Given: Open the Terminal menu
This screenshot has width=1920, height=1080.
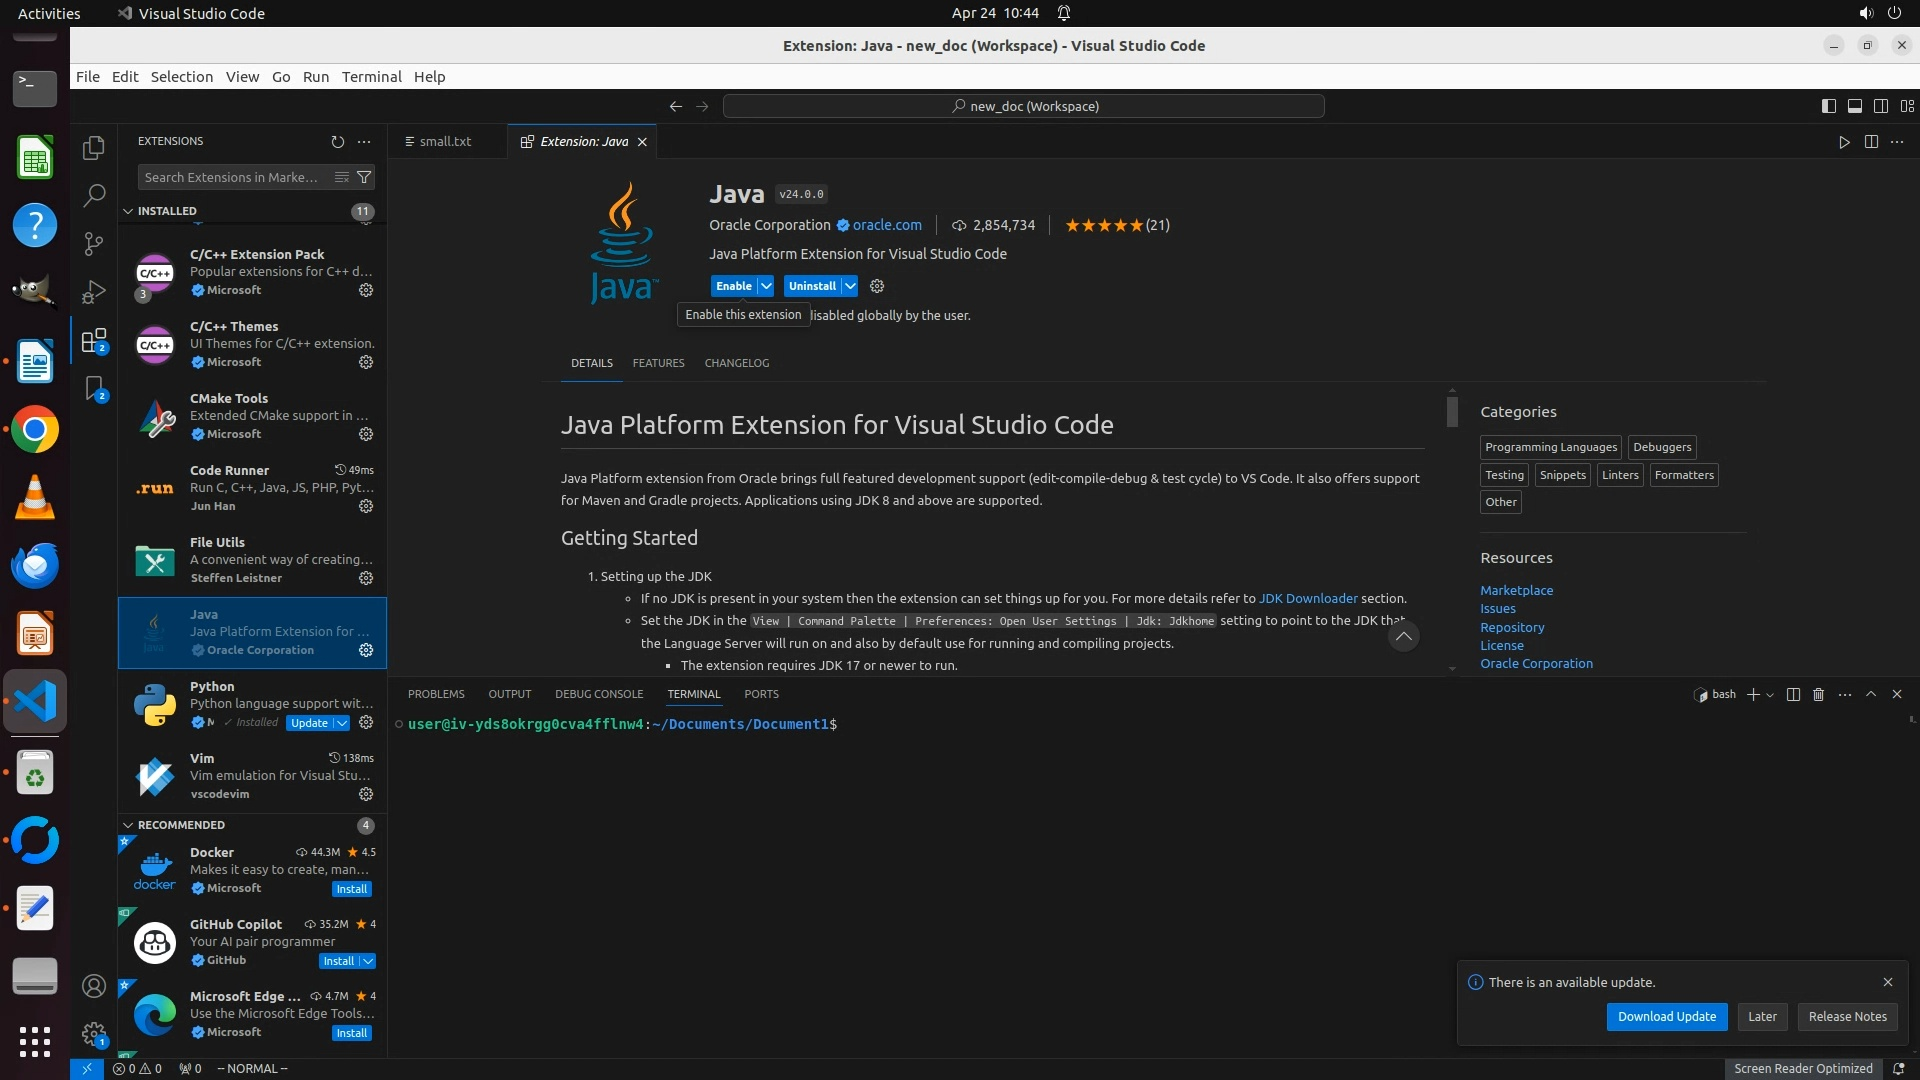Looking at the screenshot, I should point(371,77).
